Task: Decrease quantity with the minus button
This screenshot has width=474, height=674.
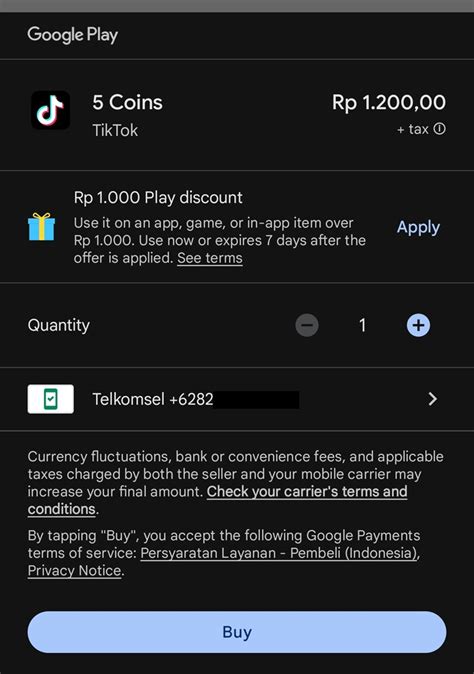Action: coord(307,325)
